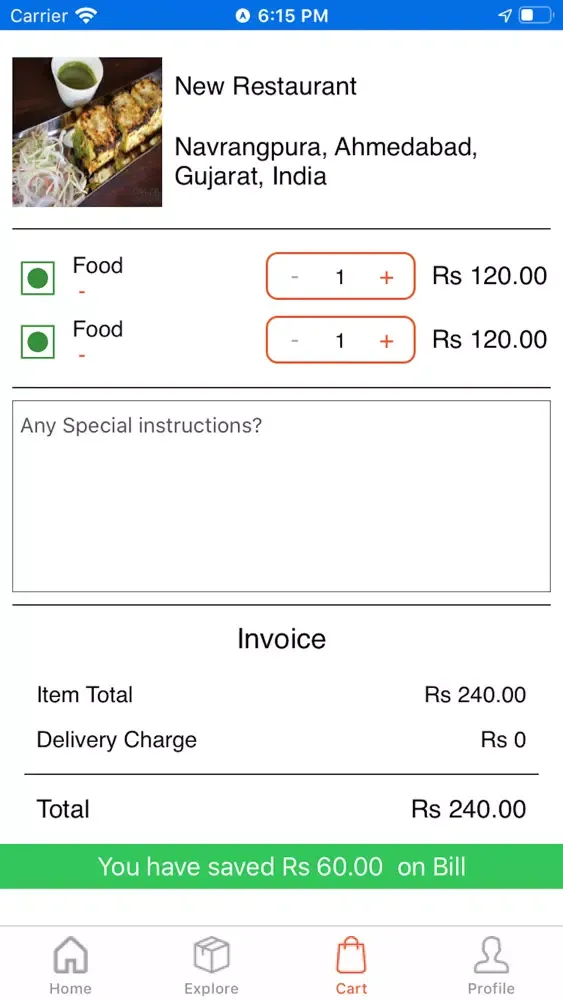The width and height of the screenshot is (563, 1000).
Task: Tap the Cart bag icon
Action: pyautogui.click(x=351, y=955)
